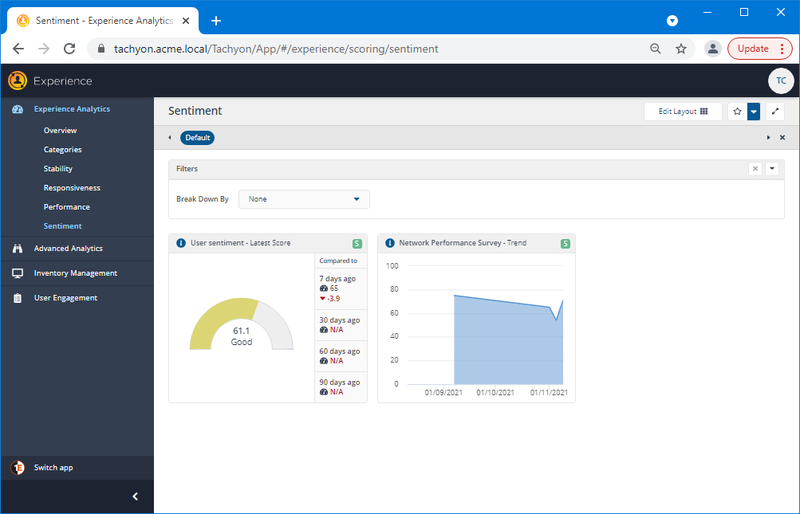Select Stability in the sidebar
This screenshot has width=800, height=514.
coord(58,168)
